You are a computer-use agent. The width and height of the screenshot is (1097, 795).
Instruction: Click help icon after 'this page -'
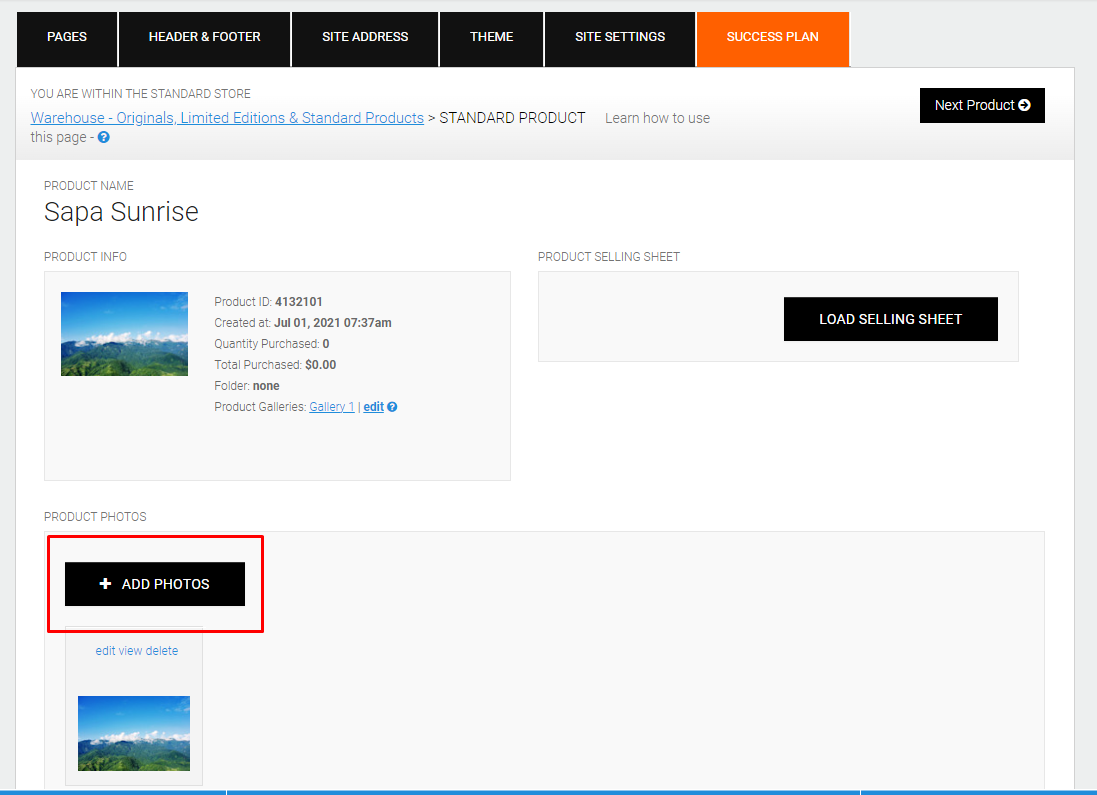(x=104, y=137)
